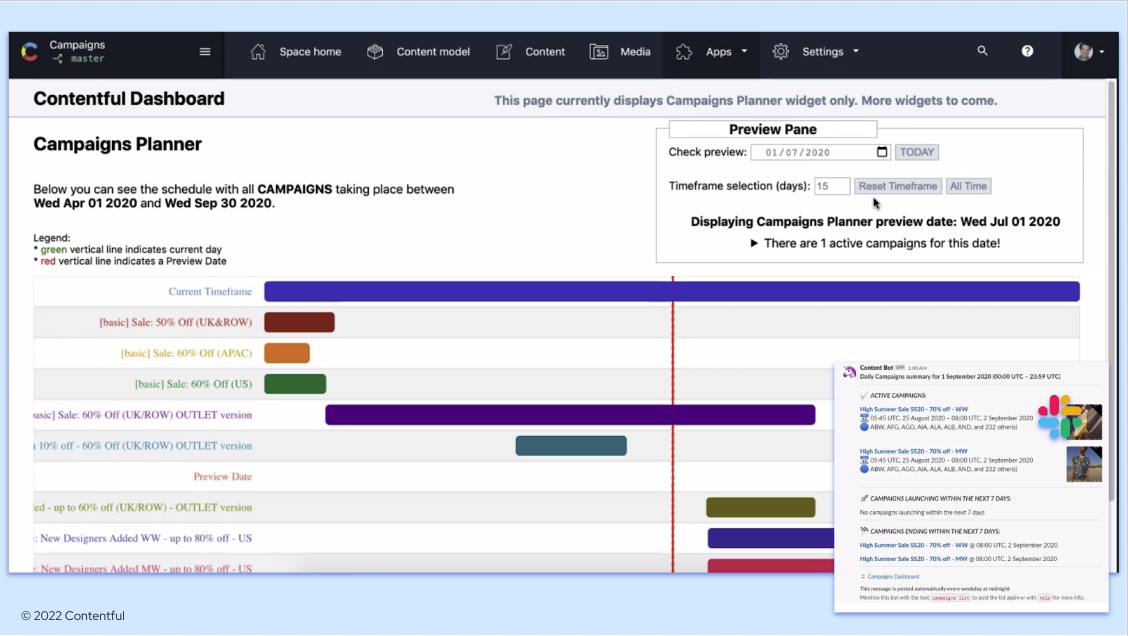
Task: Open the Media section
Action: (x=635, y=52)
